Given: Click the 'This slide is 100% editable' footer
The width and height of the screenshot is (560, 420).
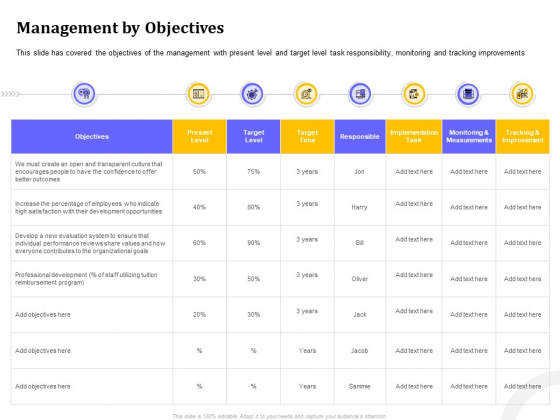Looking at the screenshot, I should 280,416.
